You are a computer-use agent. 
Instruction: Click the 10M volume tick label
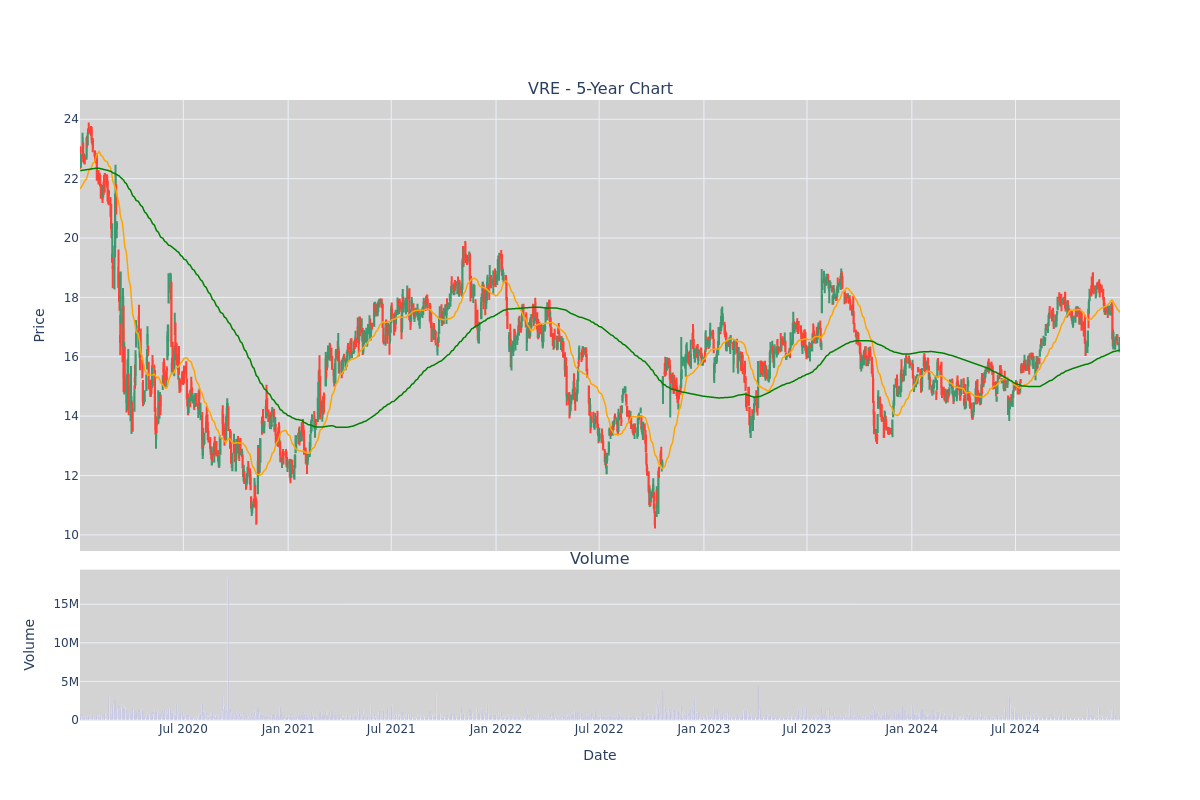tap(66, 643)
